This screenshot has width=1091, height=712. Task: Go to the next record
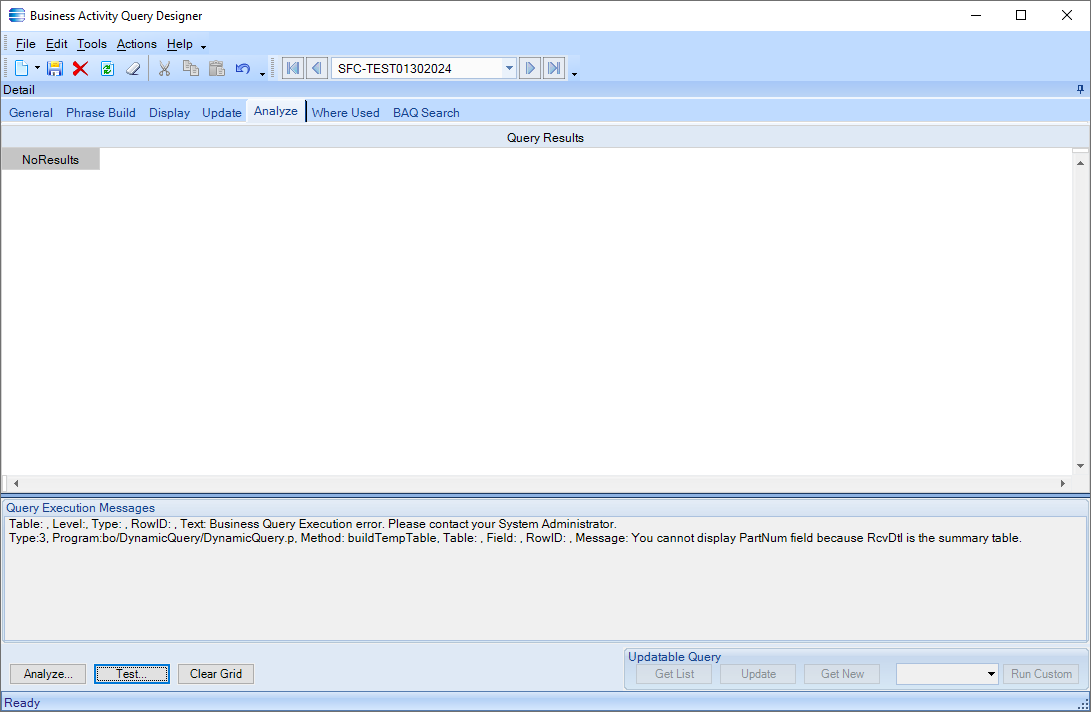(x=530, y=68)
